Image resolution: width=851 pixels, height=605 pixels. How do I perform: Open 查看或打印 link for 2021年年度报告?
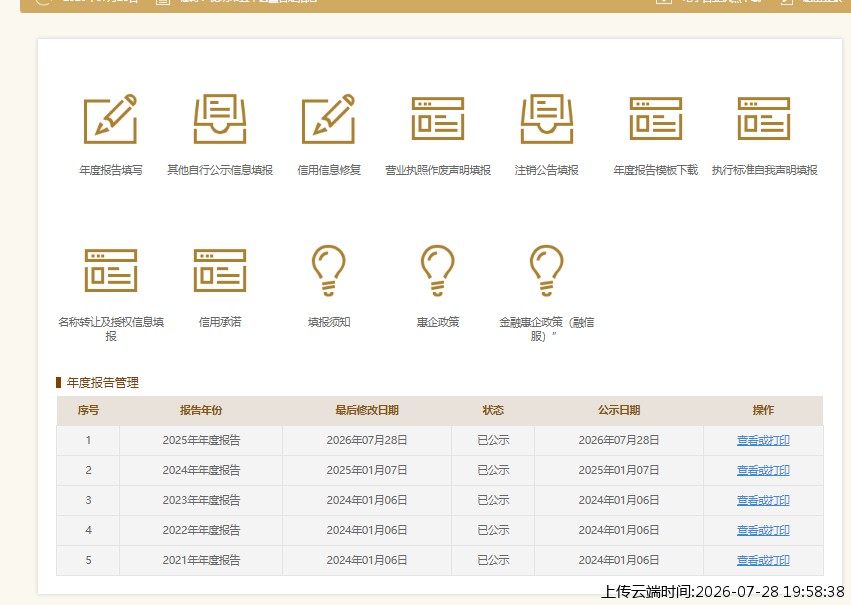click(x=763, y=560)
